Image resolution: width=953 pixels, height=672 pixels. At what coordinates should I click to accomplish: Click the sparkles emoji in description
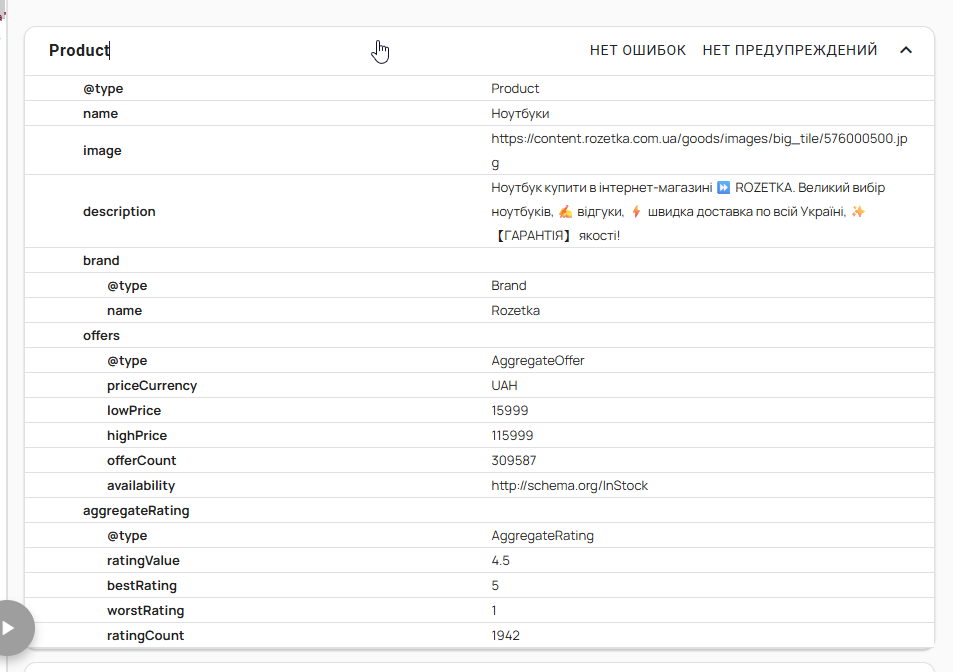click(x=858, y=212)
